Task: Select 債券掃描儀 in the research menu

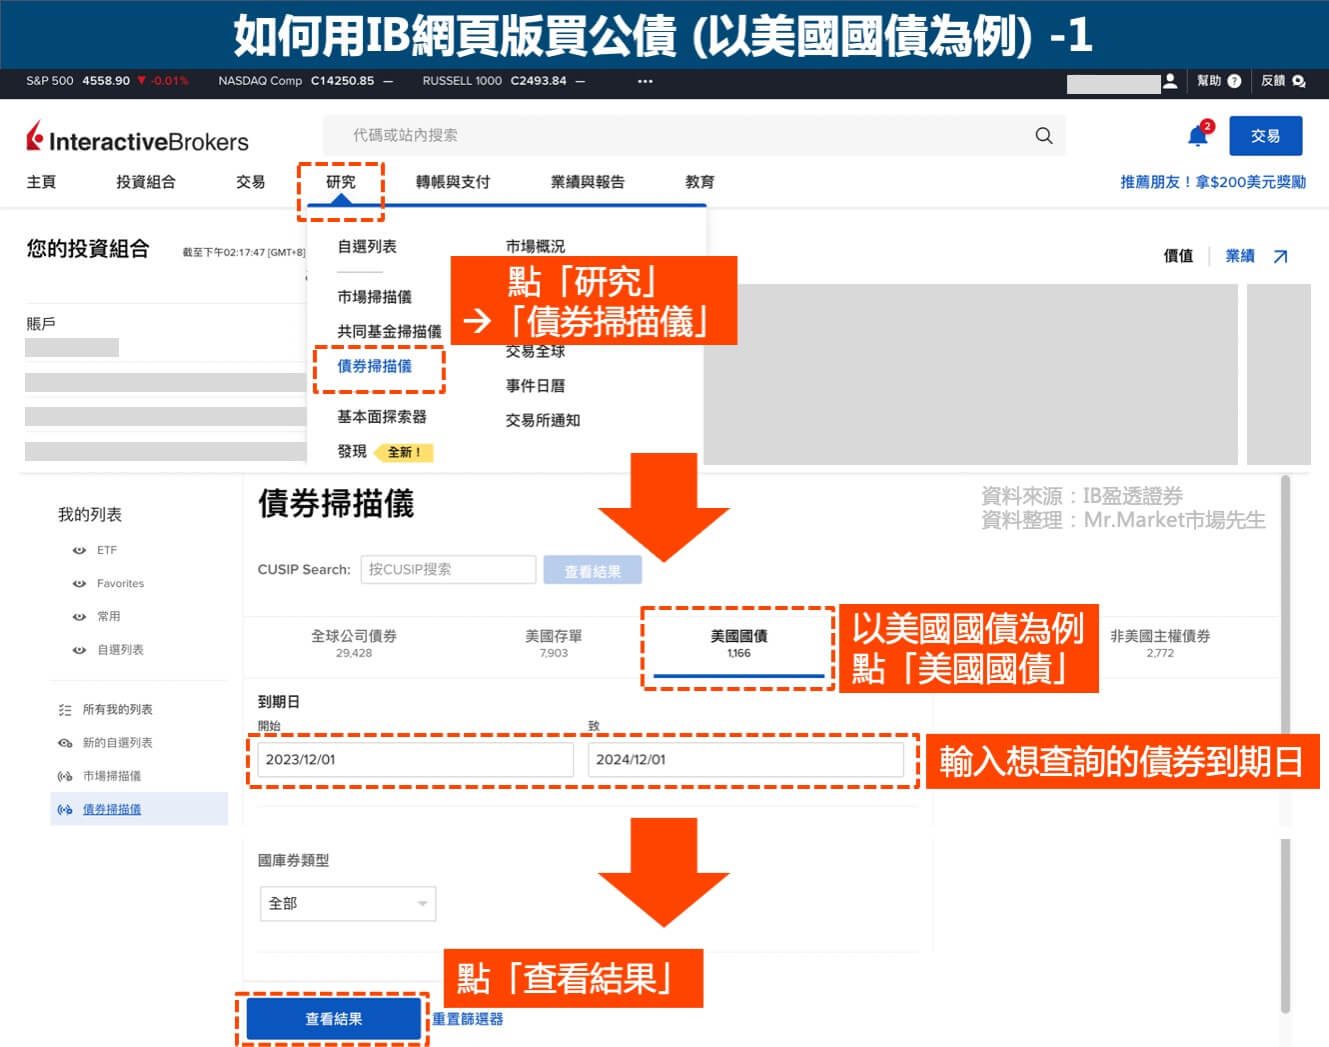Action: [x=374, y=366]
